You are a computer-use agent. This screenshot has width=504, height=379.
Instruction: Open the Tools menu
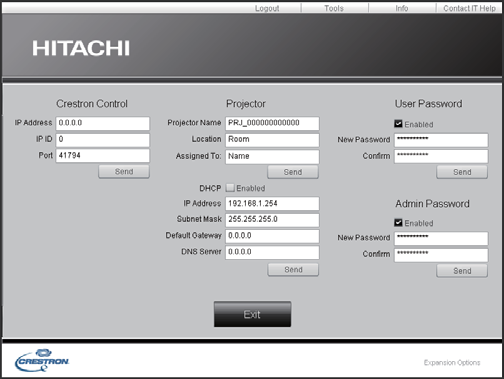(334, 8)
